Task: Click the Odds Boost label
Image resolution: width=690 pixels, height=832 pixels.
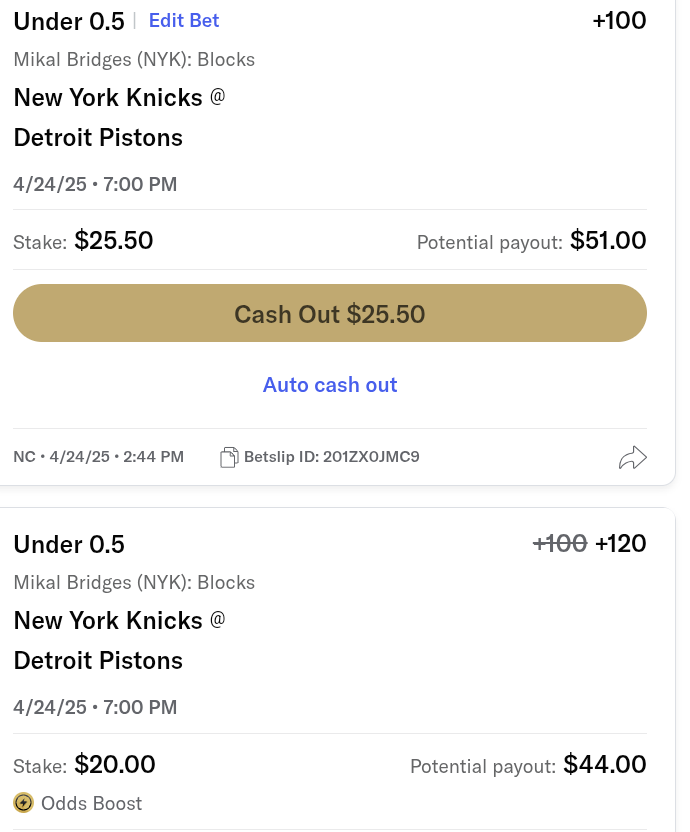Action: tap(92, 803)
